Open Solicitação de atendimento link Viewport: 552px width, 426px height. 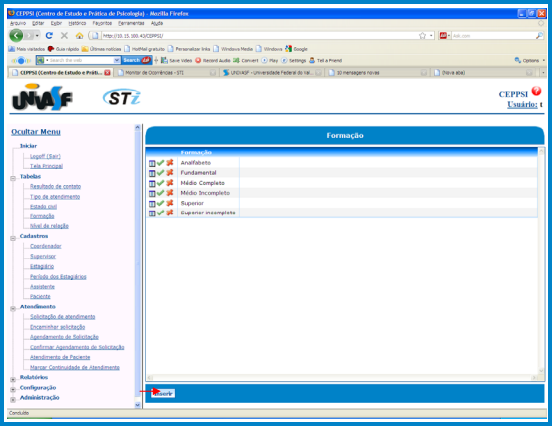tap(63, 317)
